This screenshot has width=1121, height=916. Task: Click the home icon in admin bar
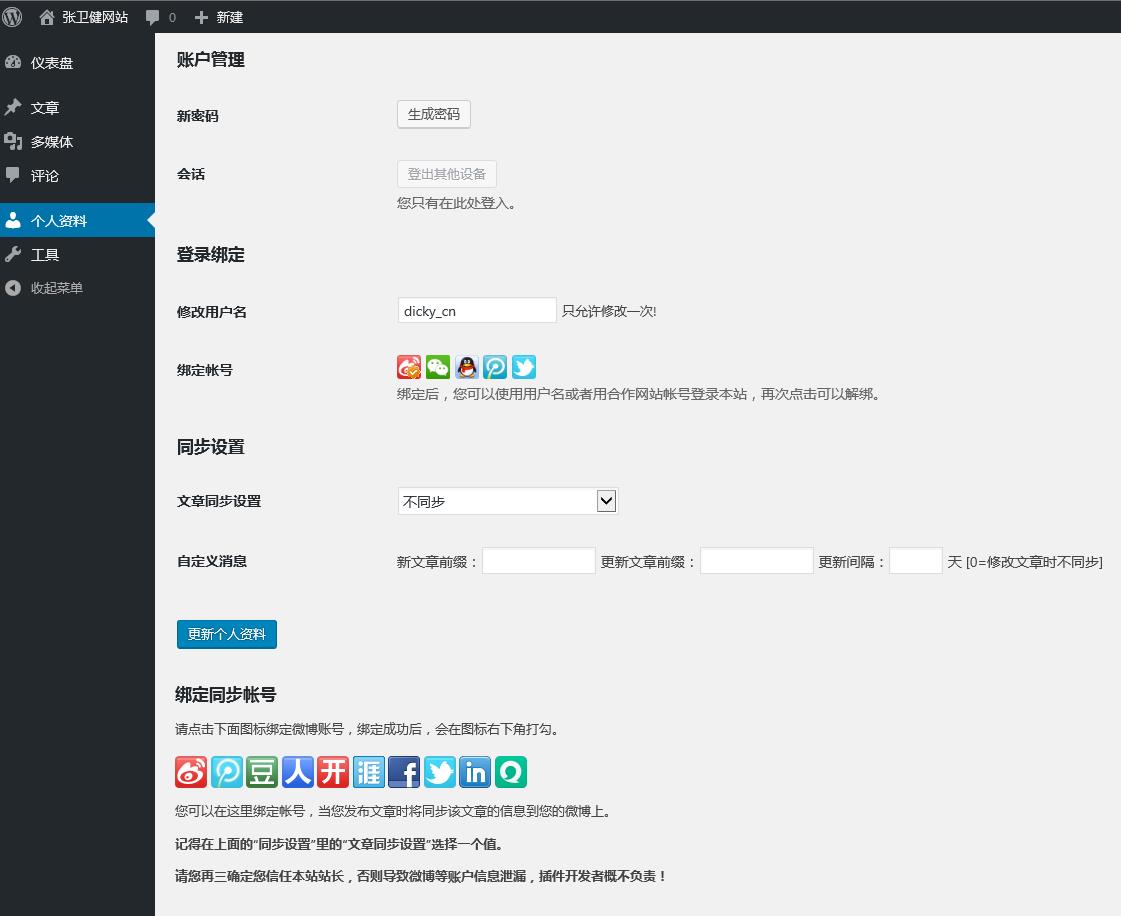tap(46, 17)
